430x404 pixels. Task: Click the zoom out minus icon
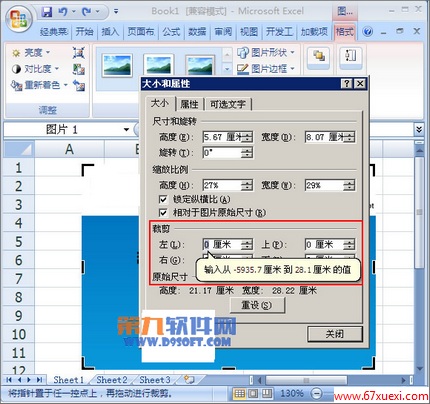(x=316, y=394)
